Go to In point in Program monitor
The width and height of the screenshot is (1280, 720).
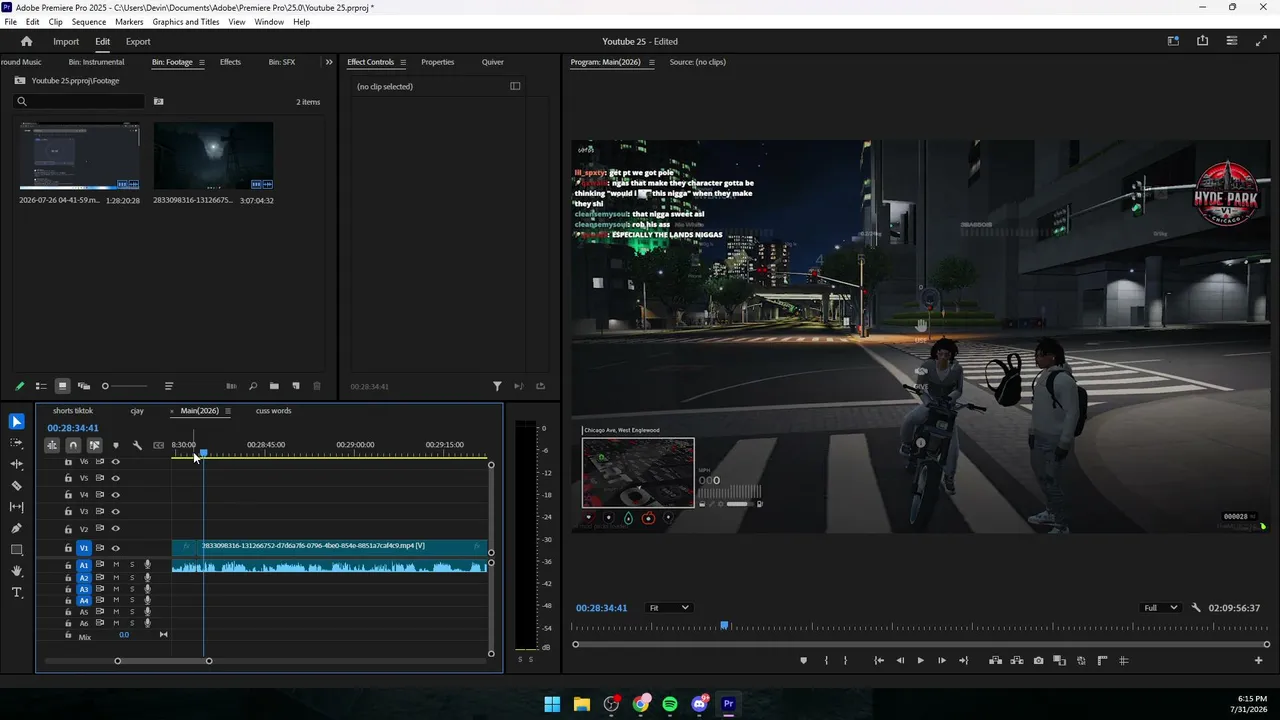tap(878, 660)
